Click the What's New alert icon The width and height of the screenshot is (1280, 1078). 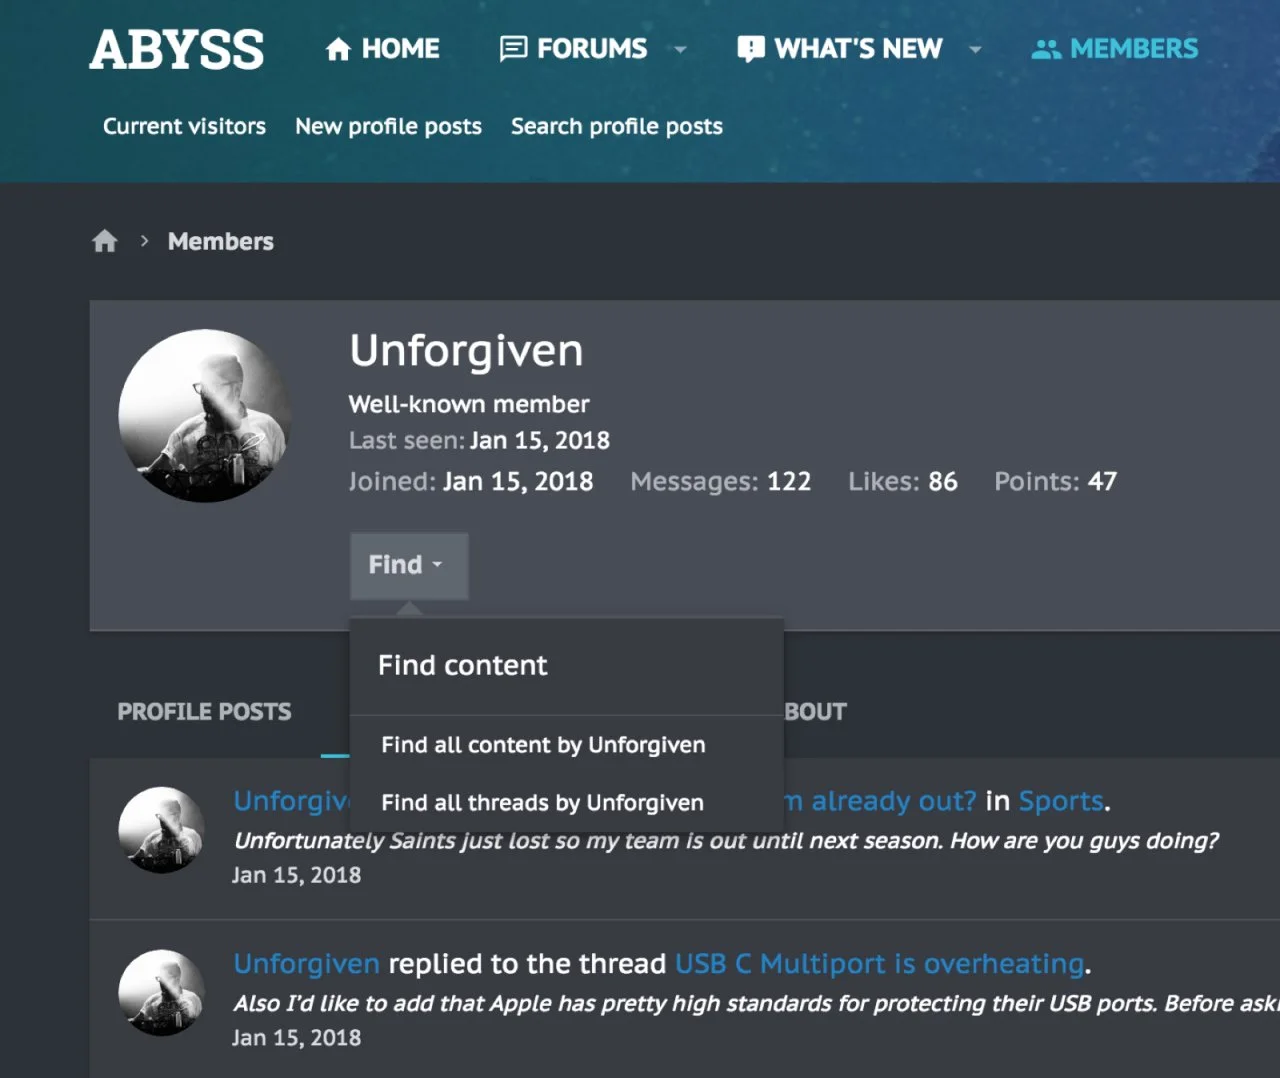750,49
